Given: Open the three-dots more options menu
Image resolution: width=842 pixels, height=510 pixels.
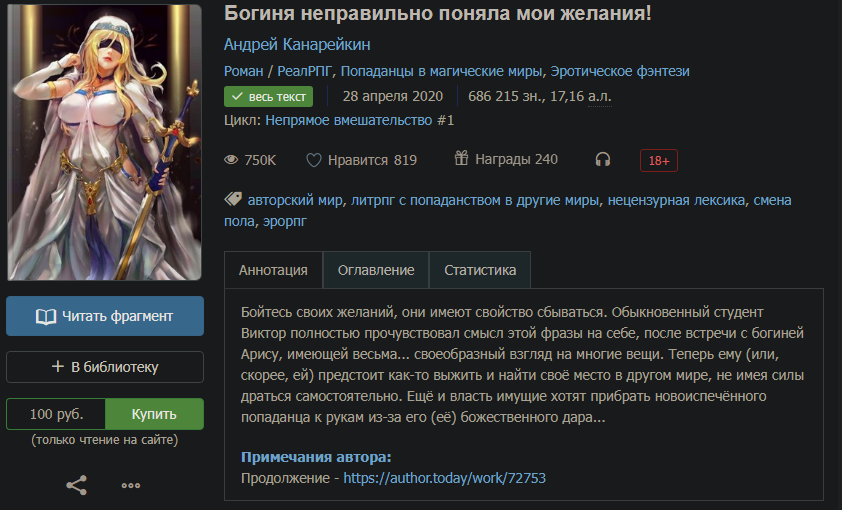Looking at the screenshot, I should click(x=130, y=486).
